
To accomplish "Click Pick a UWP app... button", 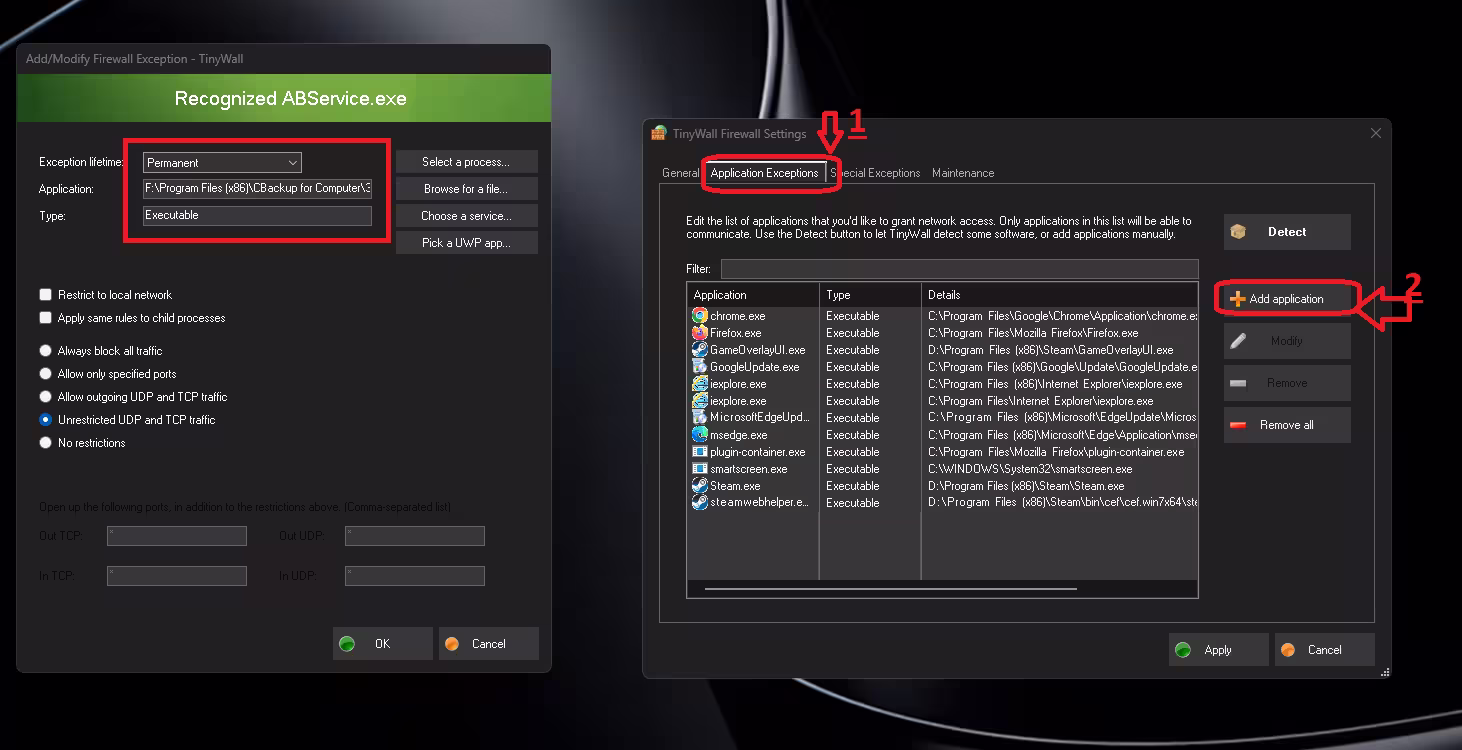I will (x=466, y=243).
